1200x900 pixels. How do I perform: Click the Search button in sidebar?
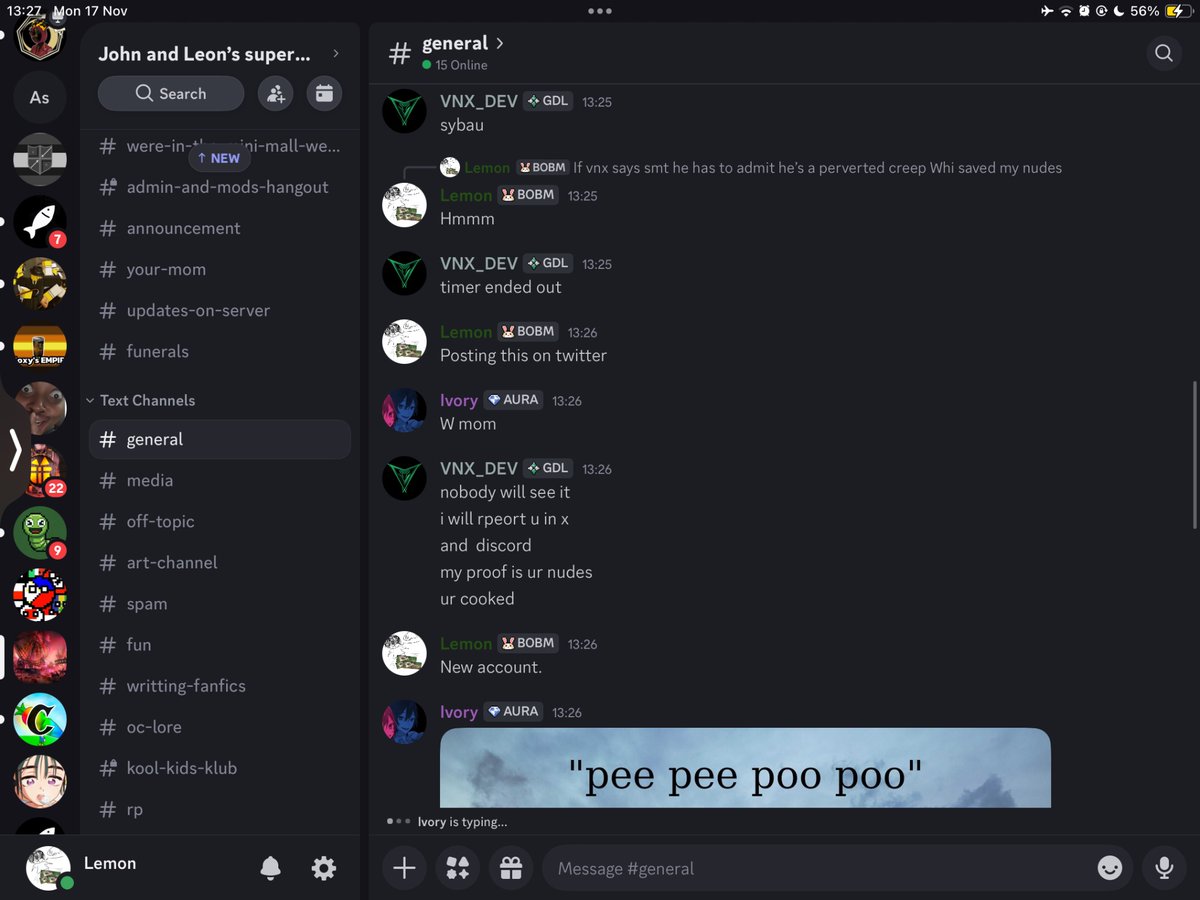(171, 94)
